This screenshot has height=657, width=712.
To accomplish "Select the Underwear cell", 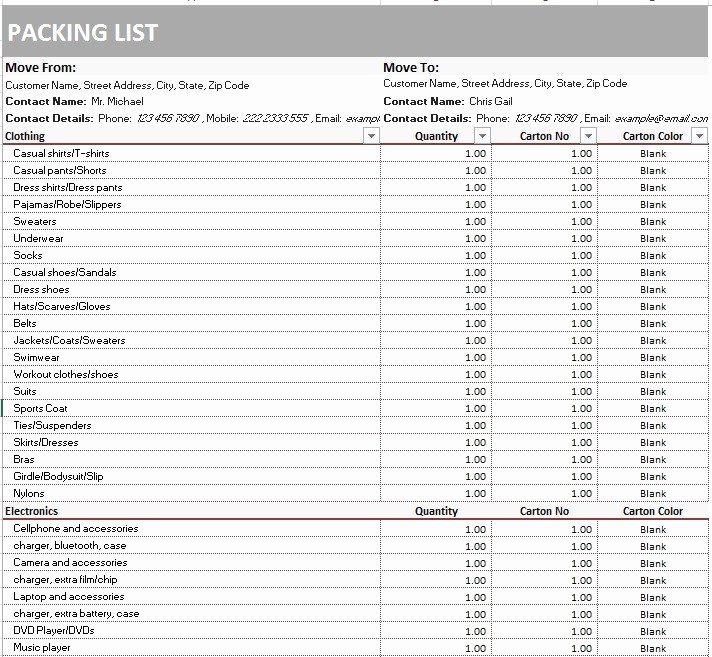I will click(192, 238).
